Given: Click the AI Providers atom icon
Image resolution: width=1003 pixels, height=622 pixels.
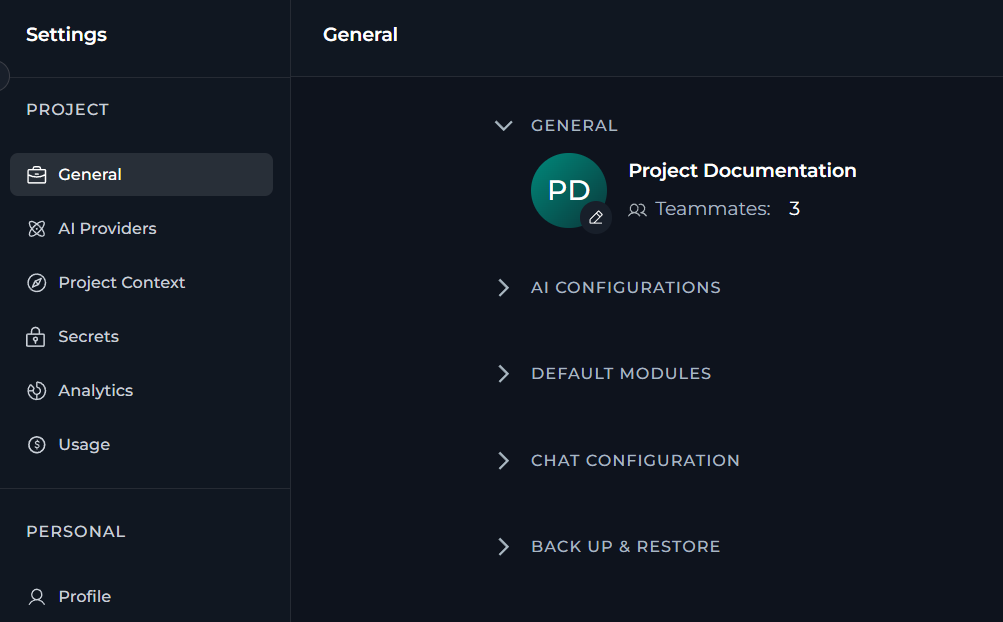Looking at the screenshot, I should [x=36, y=228].
